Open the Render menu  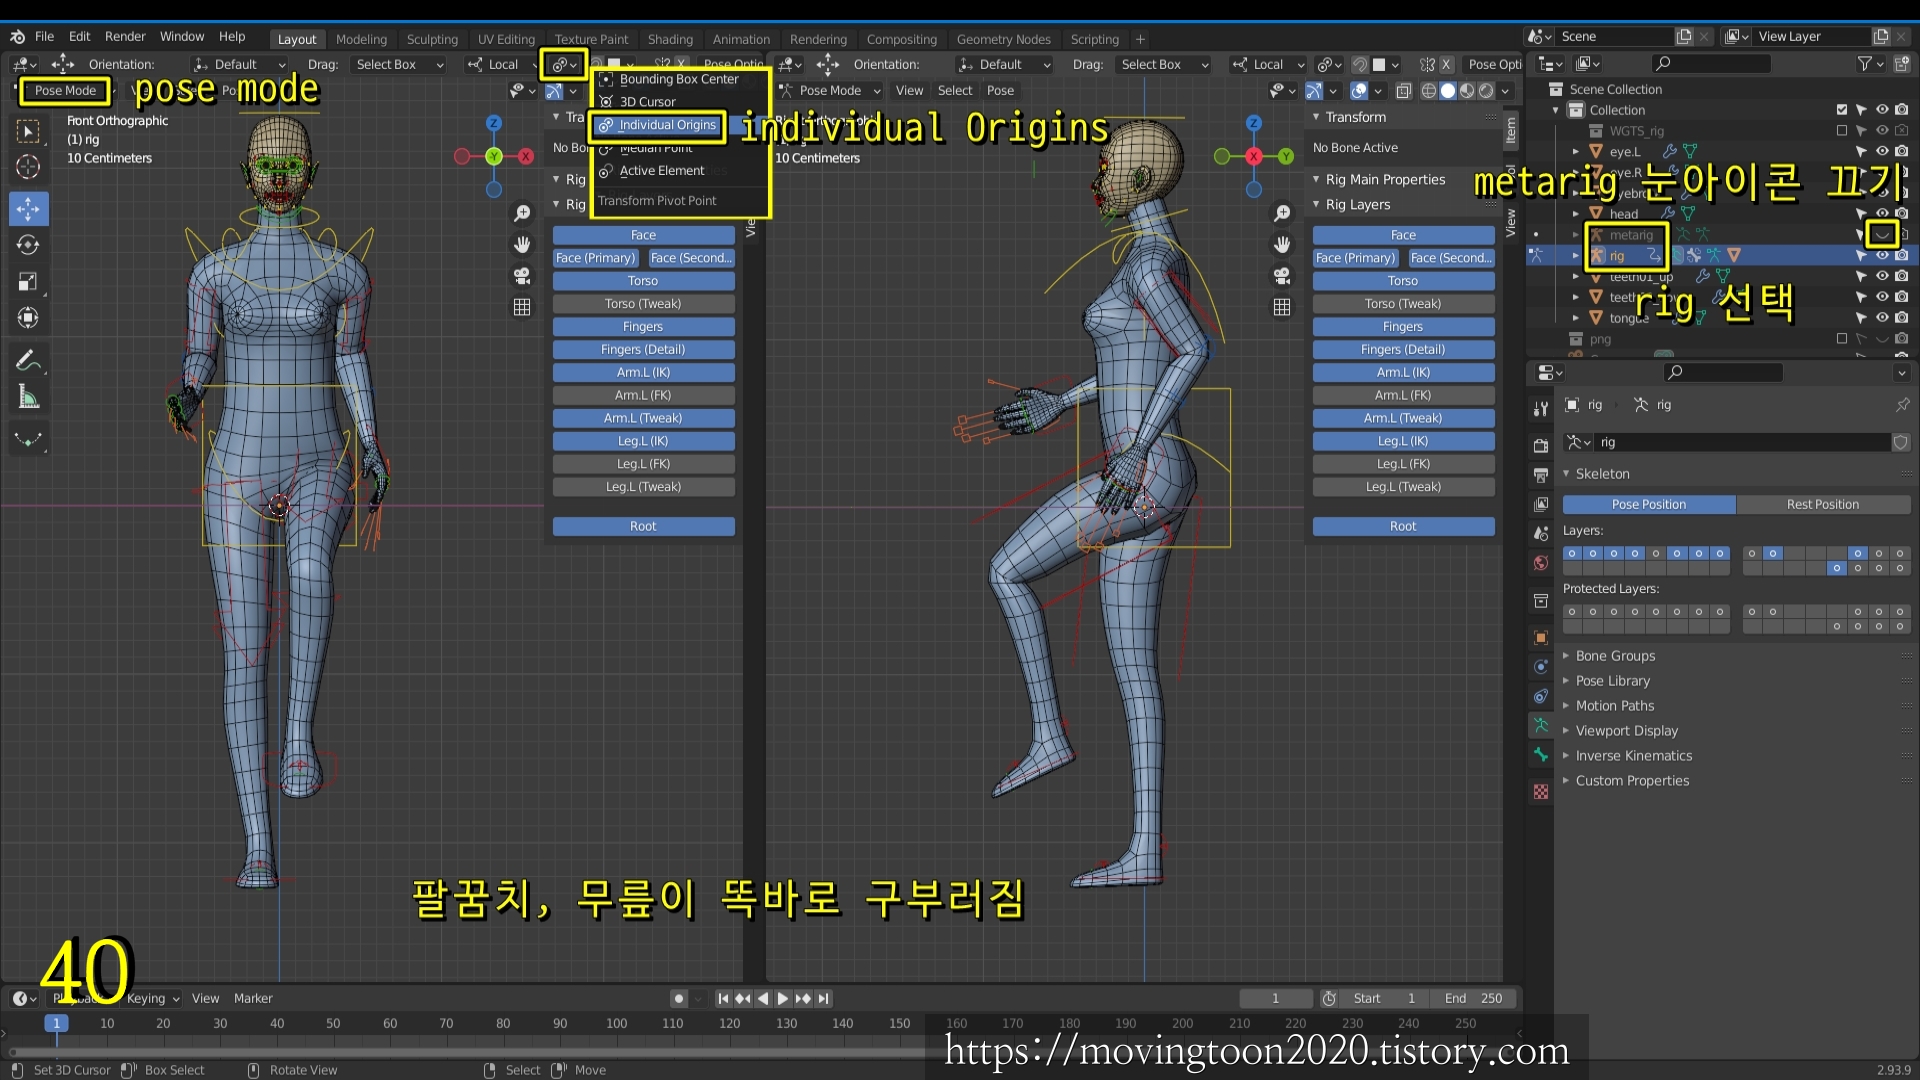[x=125, y=36]
